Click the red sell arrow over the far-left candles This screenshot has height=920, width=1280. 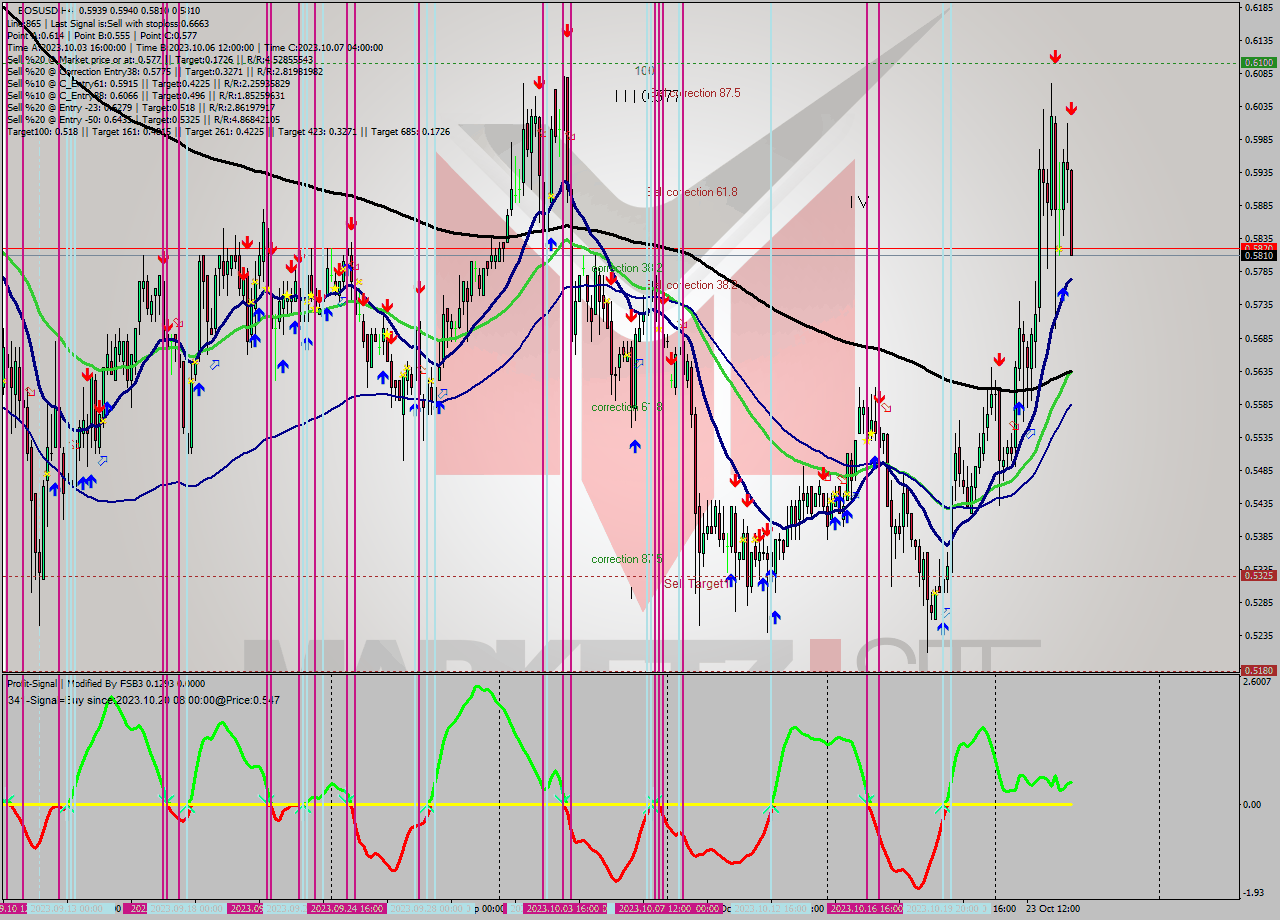coord(86,373)
